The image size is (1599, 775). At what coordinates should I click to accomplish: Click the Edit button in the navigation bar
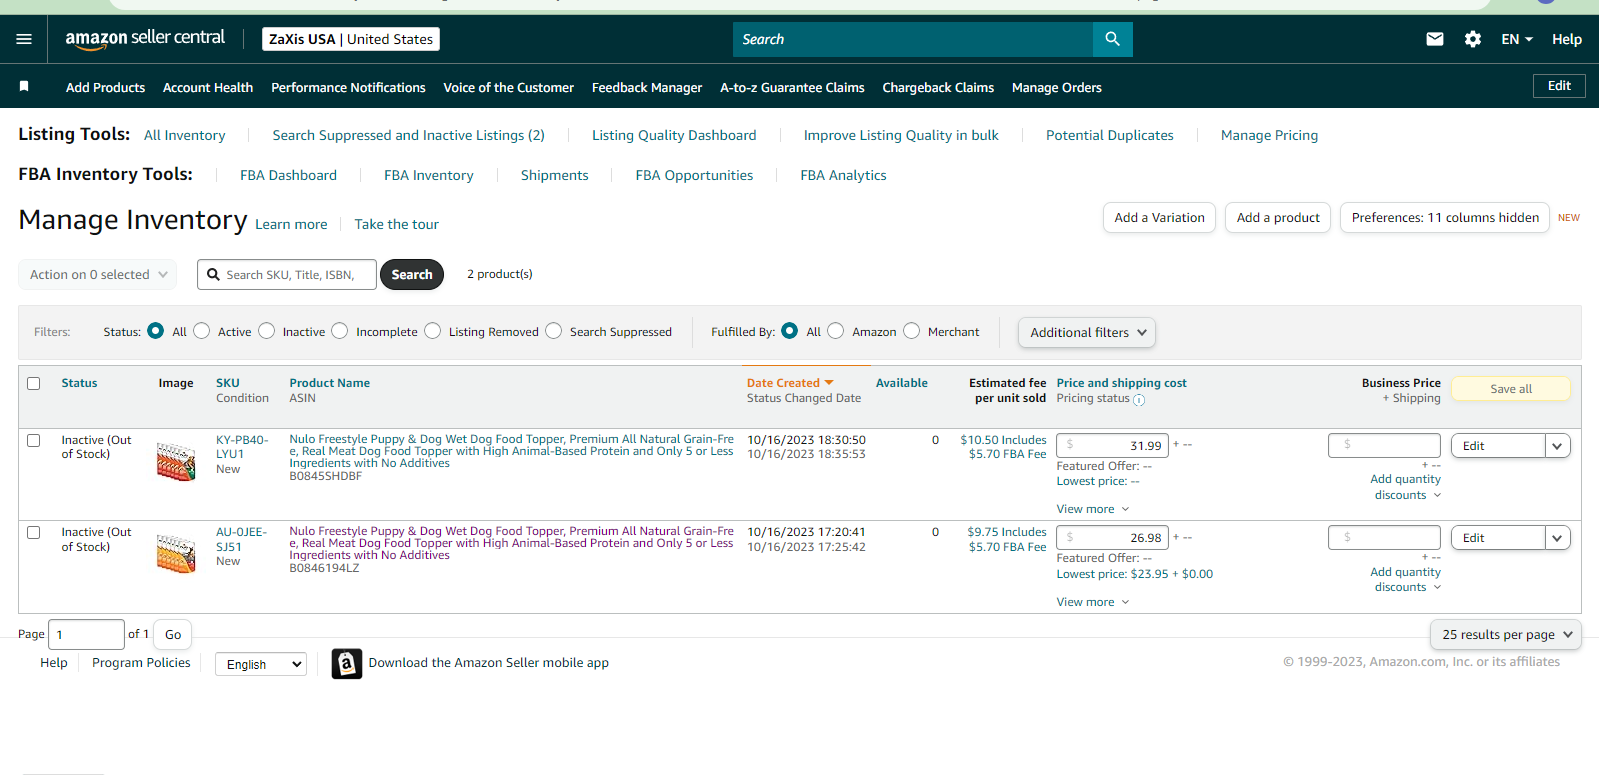[1559, 86]
